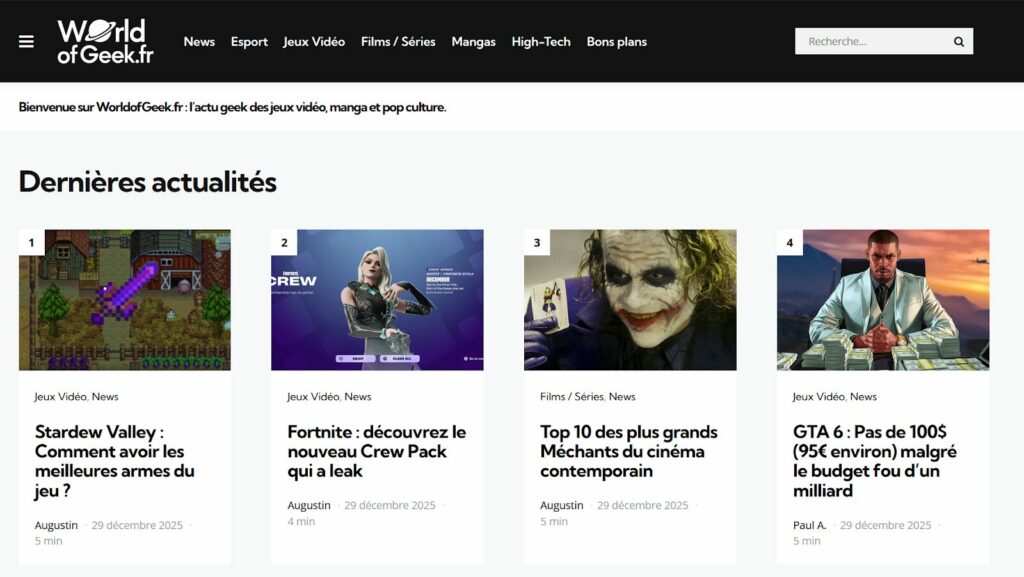Viewport: 1024px width, 577px height.
Task: Click the GTA 6 article thumbnail
Action: pos(883,300)
